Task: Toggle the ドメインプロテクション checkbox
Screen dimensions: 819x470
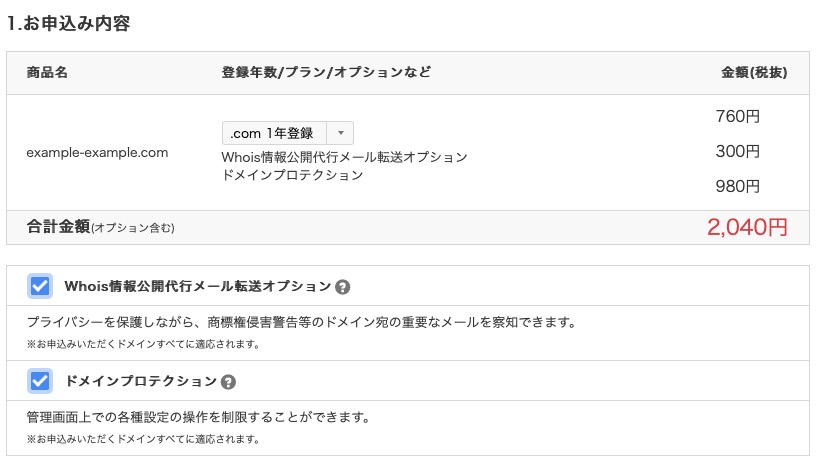Action: pos(41,381)
